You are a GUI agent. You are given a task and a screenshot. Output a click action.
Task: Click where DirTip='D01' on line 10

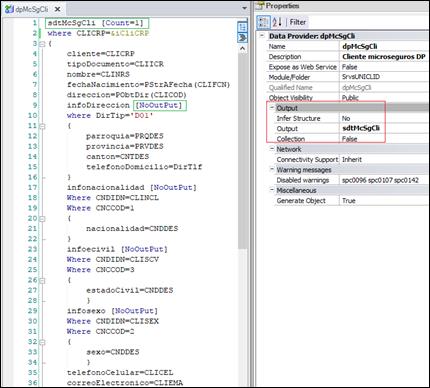[110, 116]
